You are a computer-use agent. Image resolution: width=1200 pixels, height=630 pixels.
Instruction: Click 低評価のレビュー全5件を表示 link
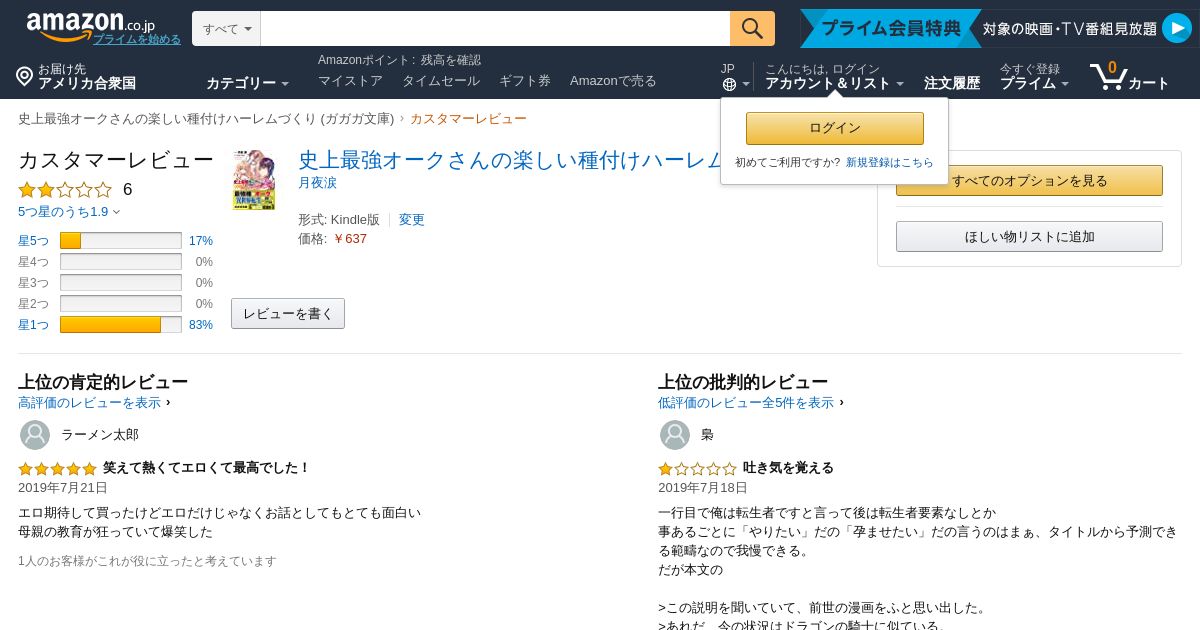(x=746, y=402)
